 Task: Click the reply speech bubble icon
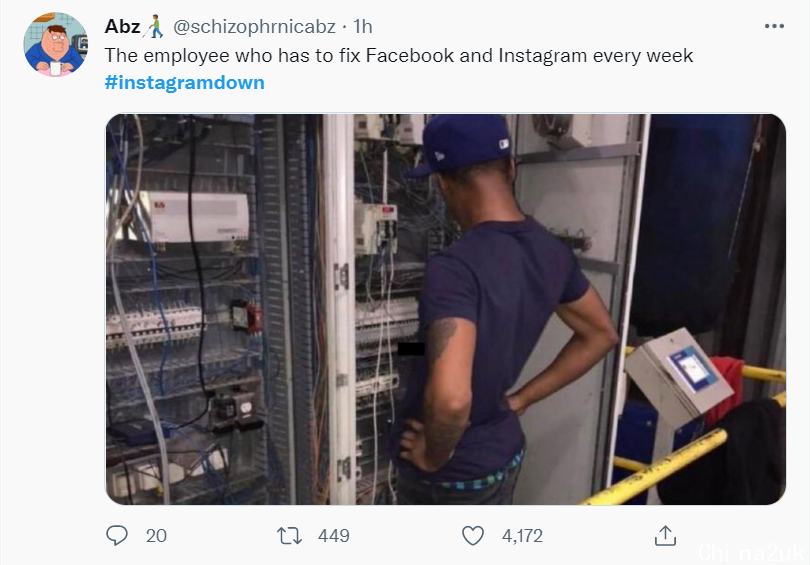click(117, 536)
